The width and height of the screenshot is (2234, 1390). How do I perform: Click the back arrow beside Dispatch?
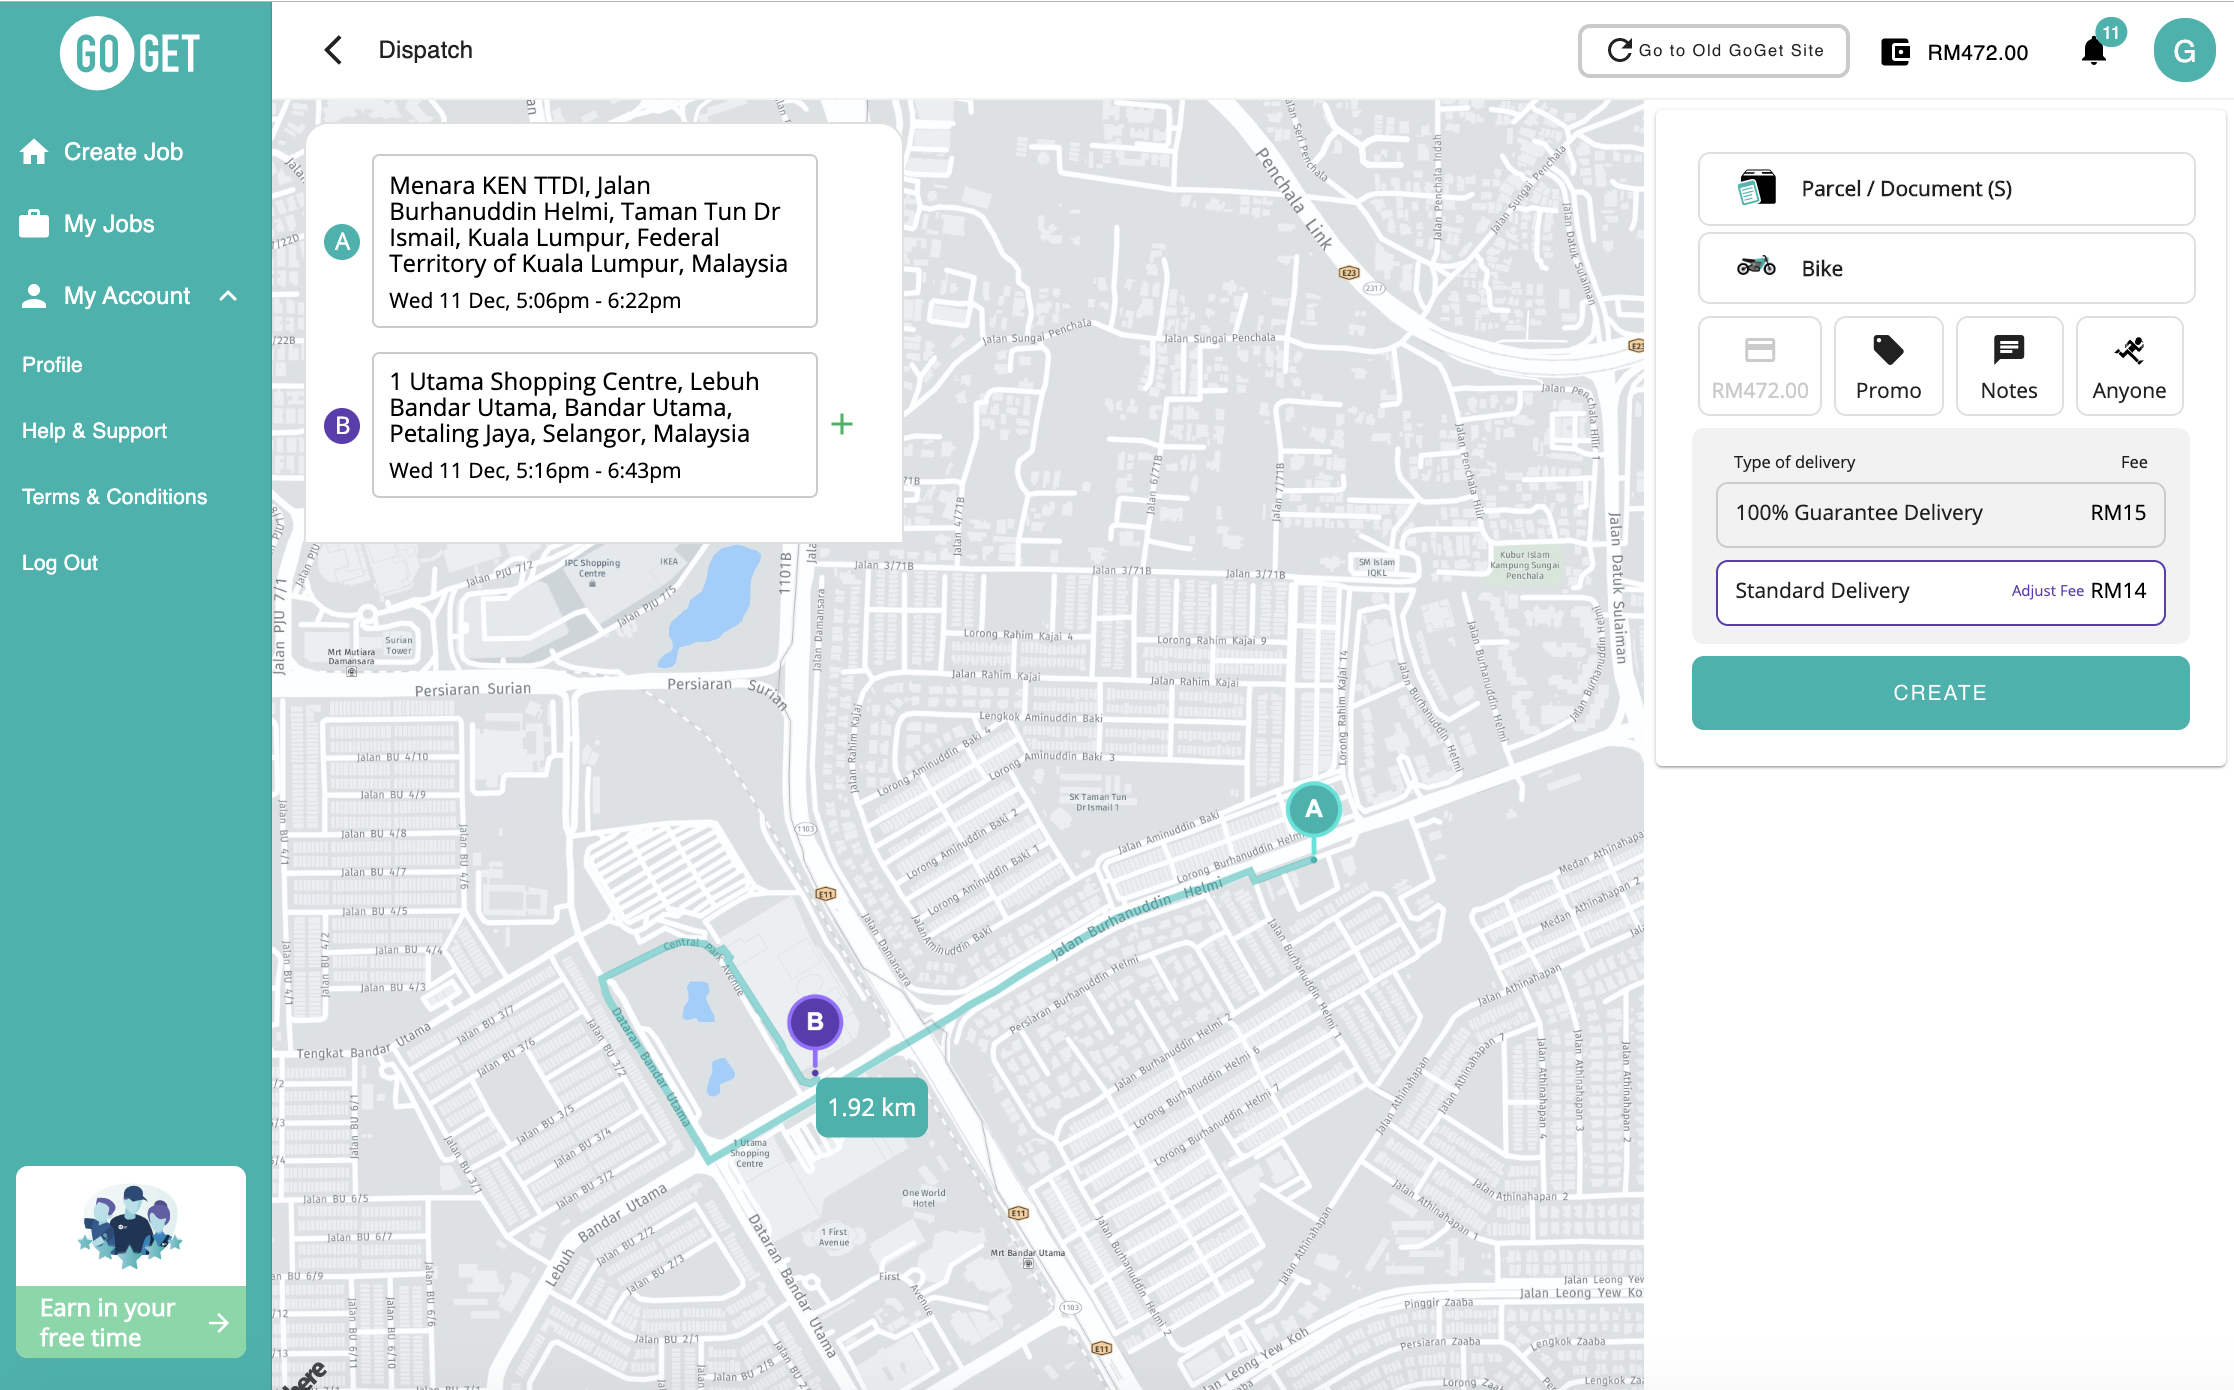click(334, 50)
